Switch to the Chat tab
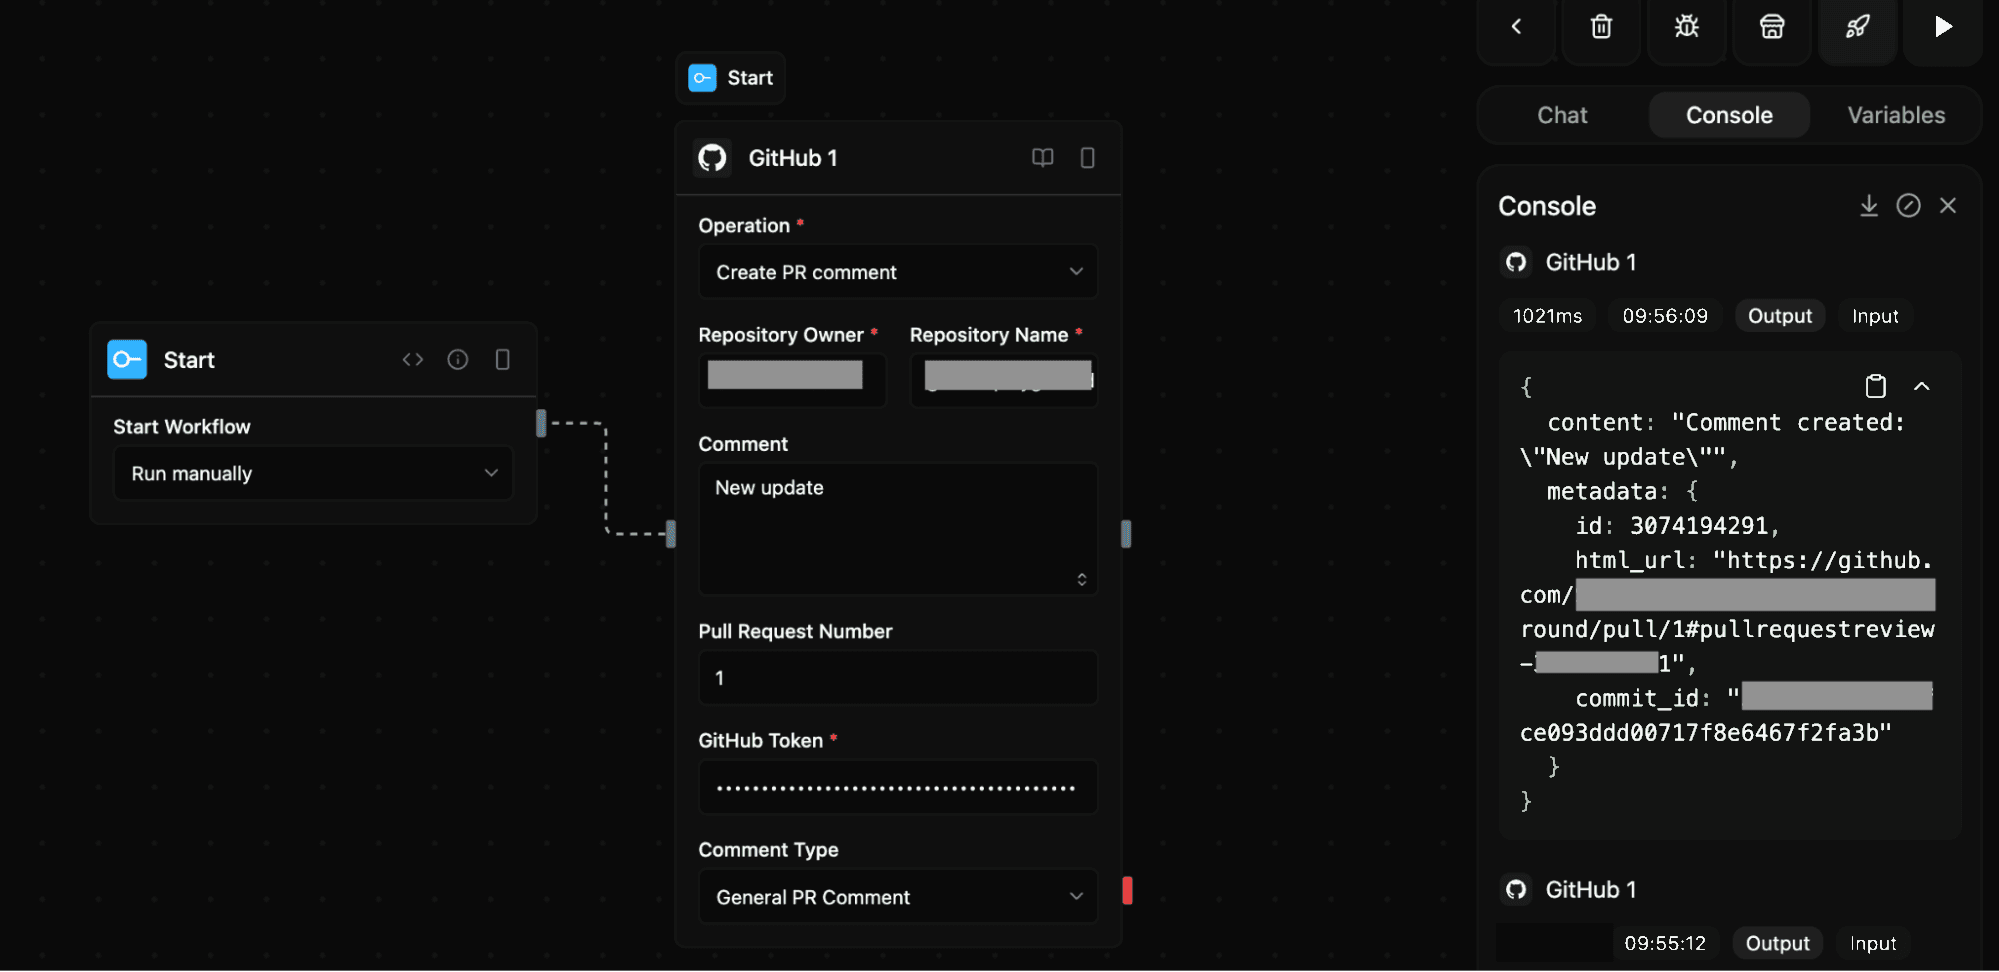This screenshot has width=1999, height=972. pyautogui.click(x=1561, y=116)
